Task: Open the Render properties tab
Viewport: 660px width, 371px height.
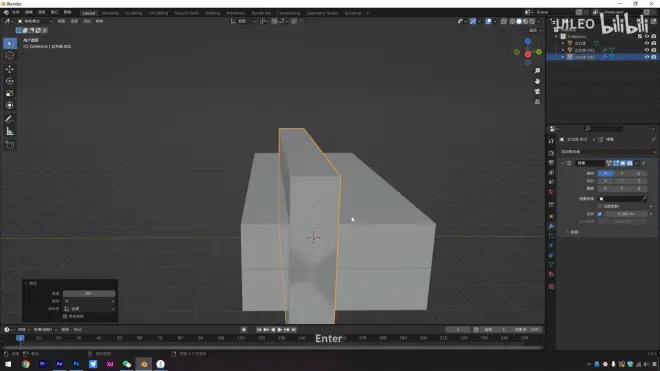Action: point(551,153)
